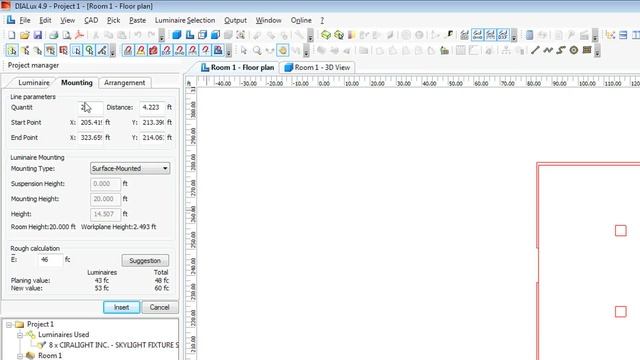Toggle the sixth highlighted selection filter icon
The width and height of the screenshot is (640, 360).
point(76,51)
